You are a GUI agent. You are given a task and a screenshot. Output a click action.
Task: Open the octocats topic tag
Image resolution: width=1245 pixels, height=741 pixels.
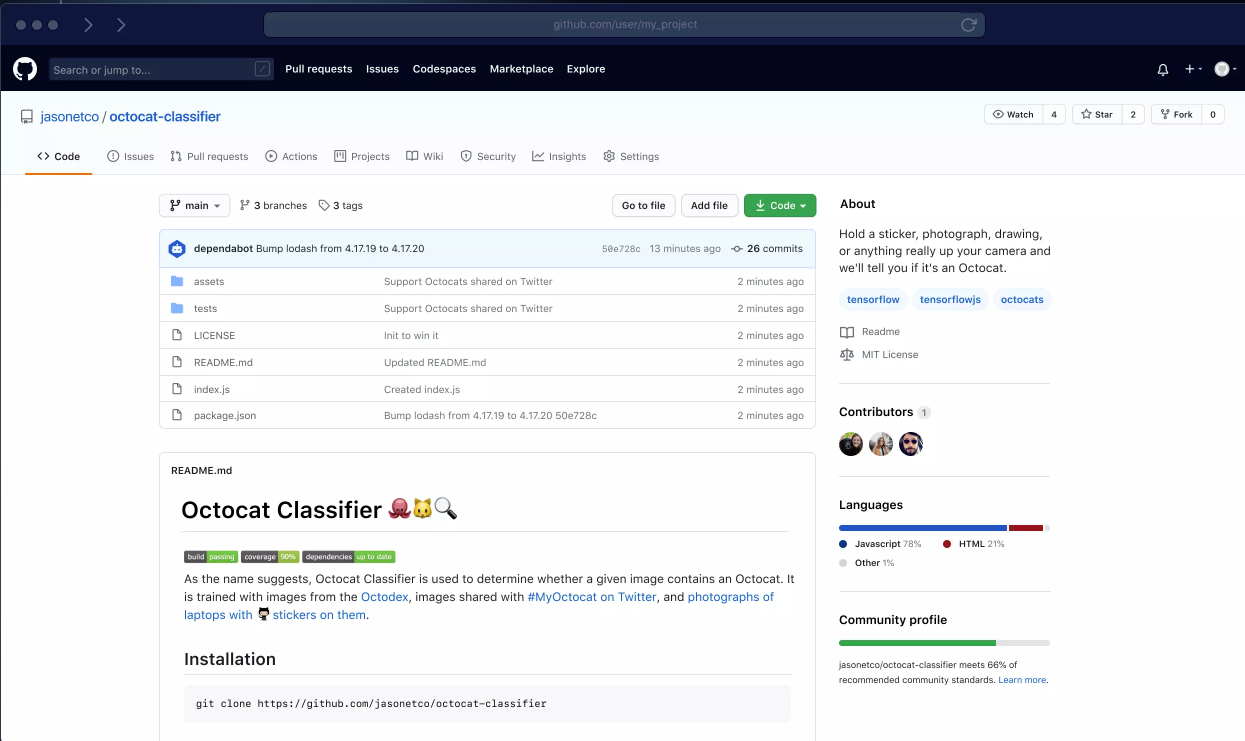tap(1022, 300)
